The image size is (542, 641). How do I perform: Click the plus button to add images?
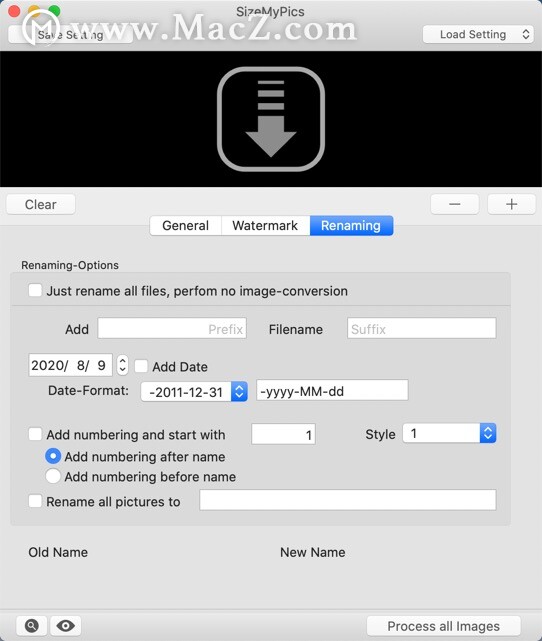511,204
